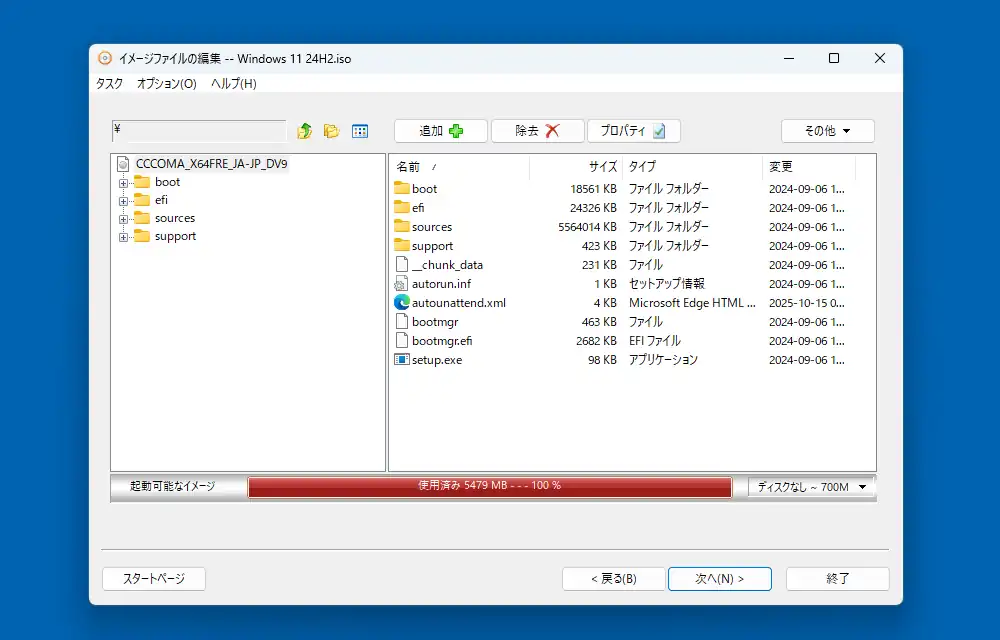Viewport: 1000px width, 640px height.
Task: Click the red used space progress bar
Action: pyautogui.click(x=489, y=487)
